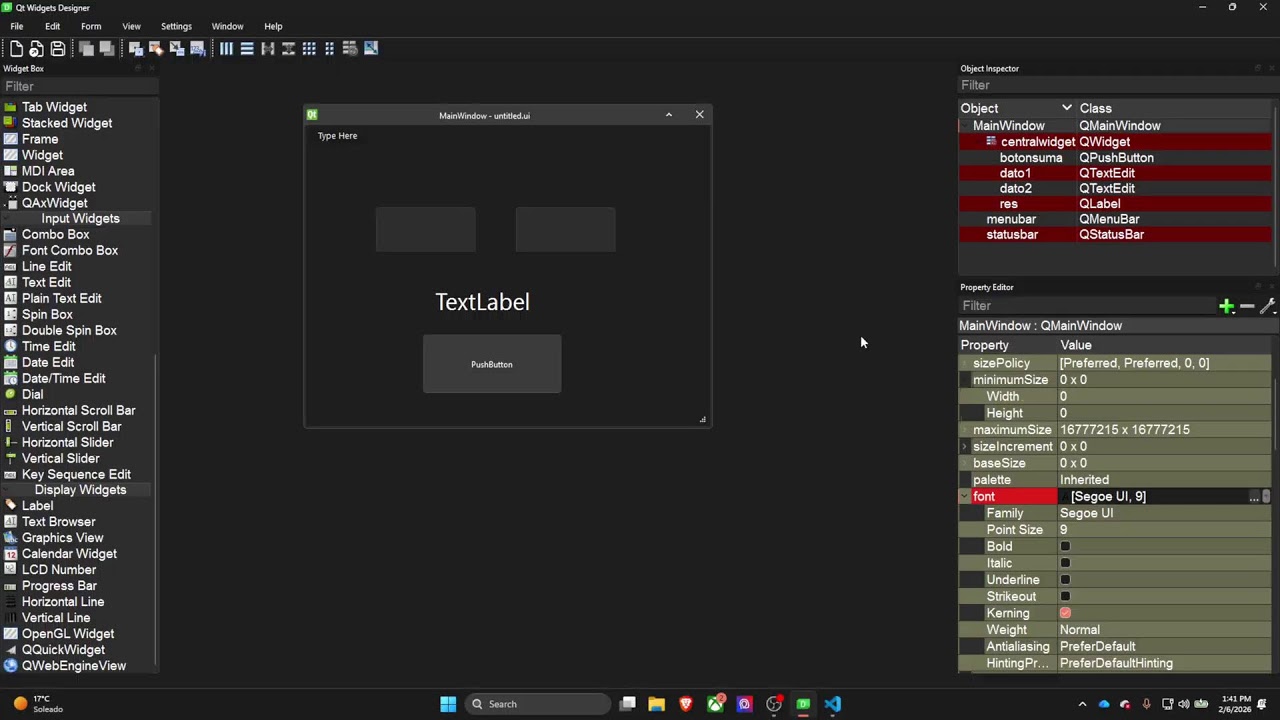Toggle the Strikeout font checkbox
This screenshot has width=1280, height=720.
click(x=1065, y=596)
